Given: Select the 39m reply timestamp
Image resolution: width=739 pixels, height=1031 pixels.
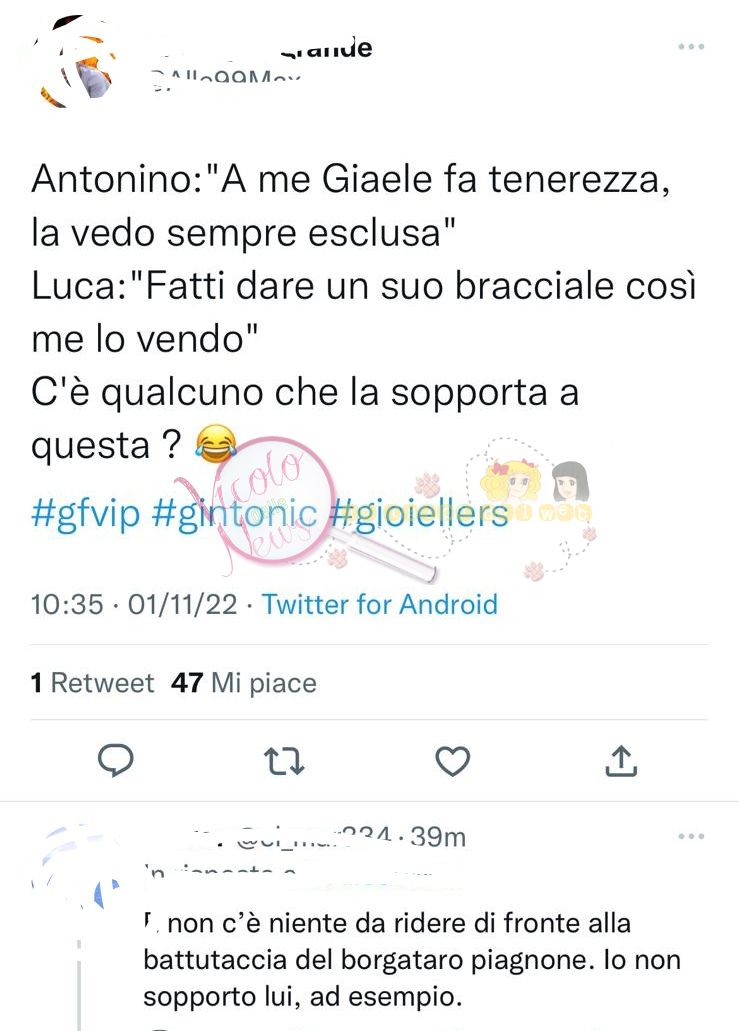Looking at the screenshot, I should coord(439,837).
